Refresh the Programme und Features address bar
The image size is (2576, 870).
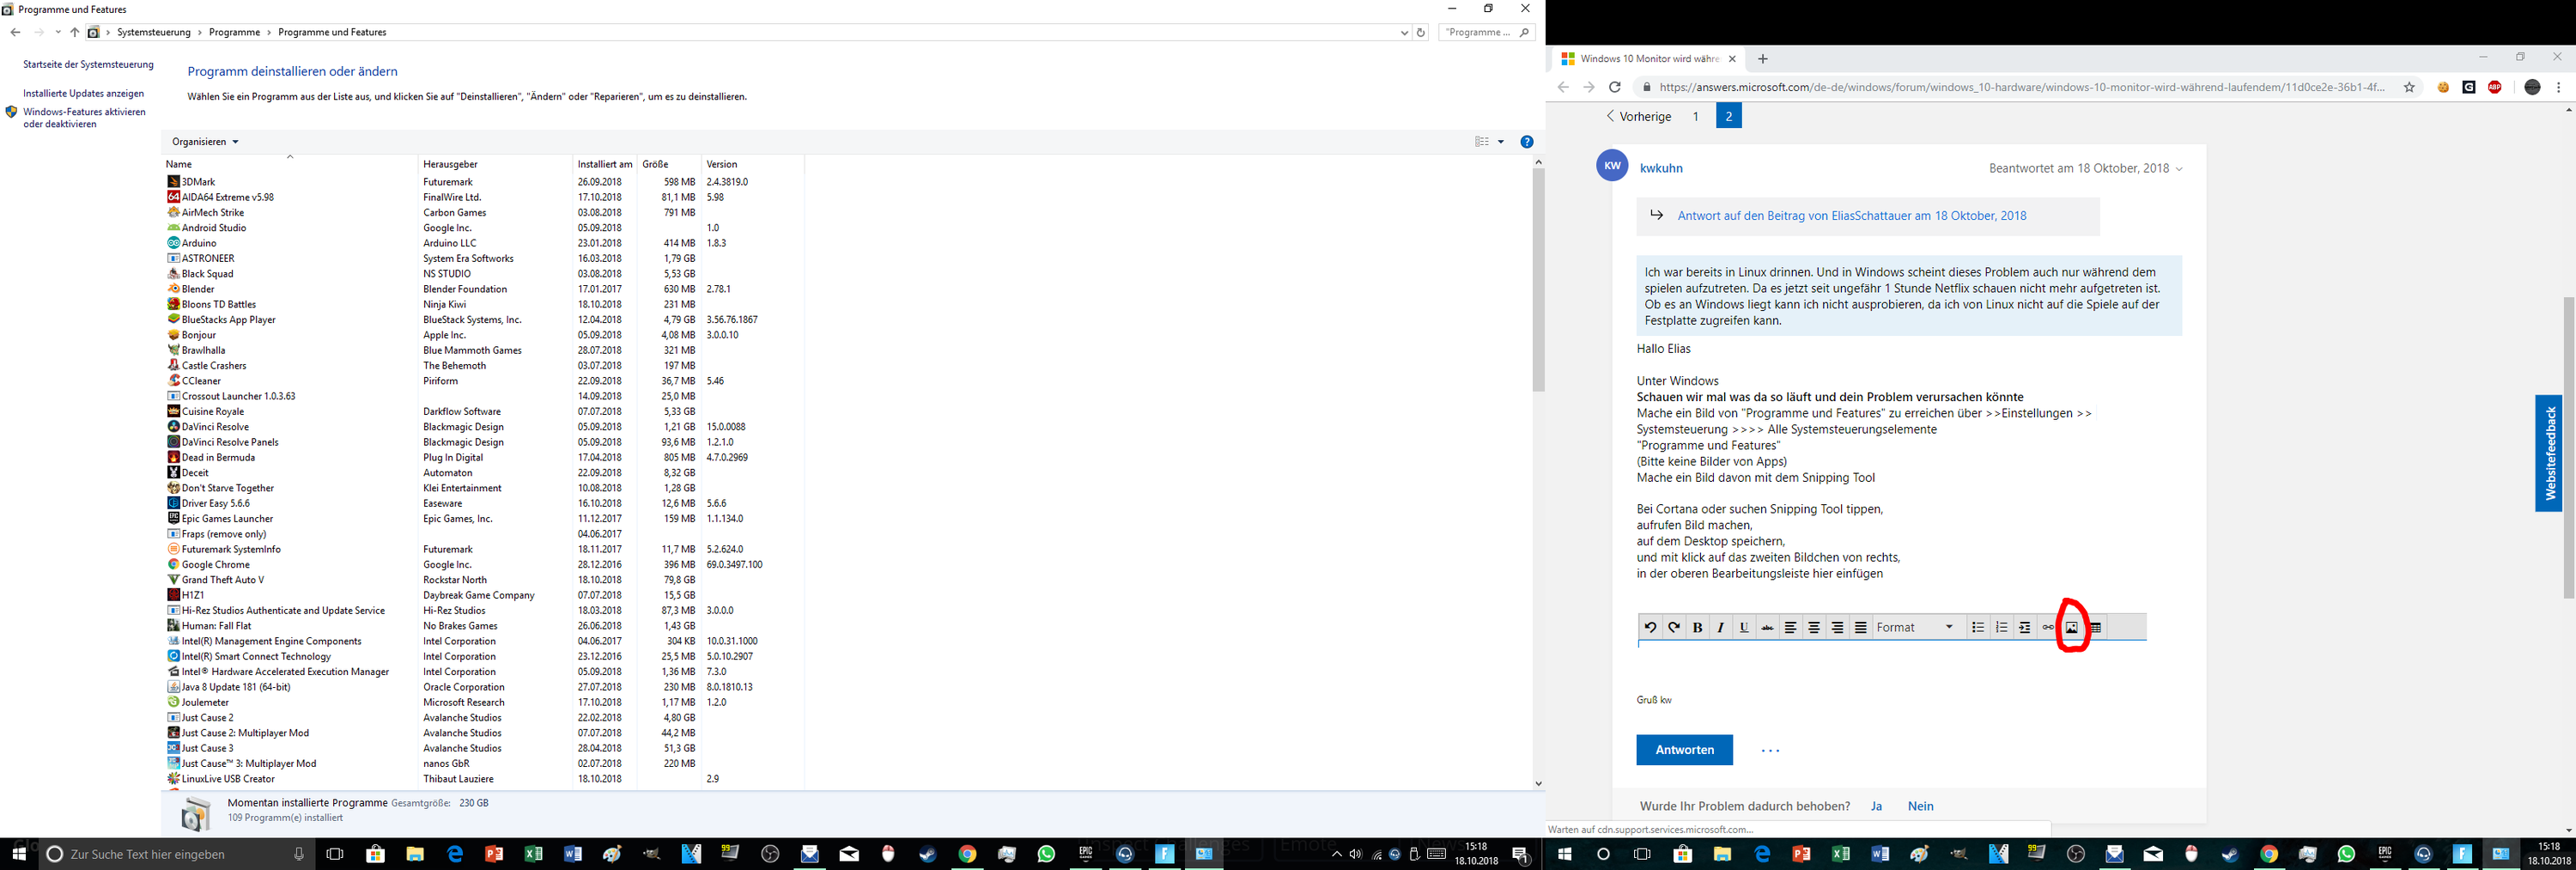[x=1420, y=32]
